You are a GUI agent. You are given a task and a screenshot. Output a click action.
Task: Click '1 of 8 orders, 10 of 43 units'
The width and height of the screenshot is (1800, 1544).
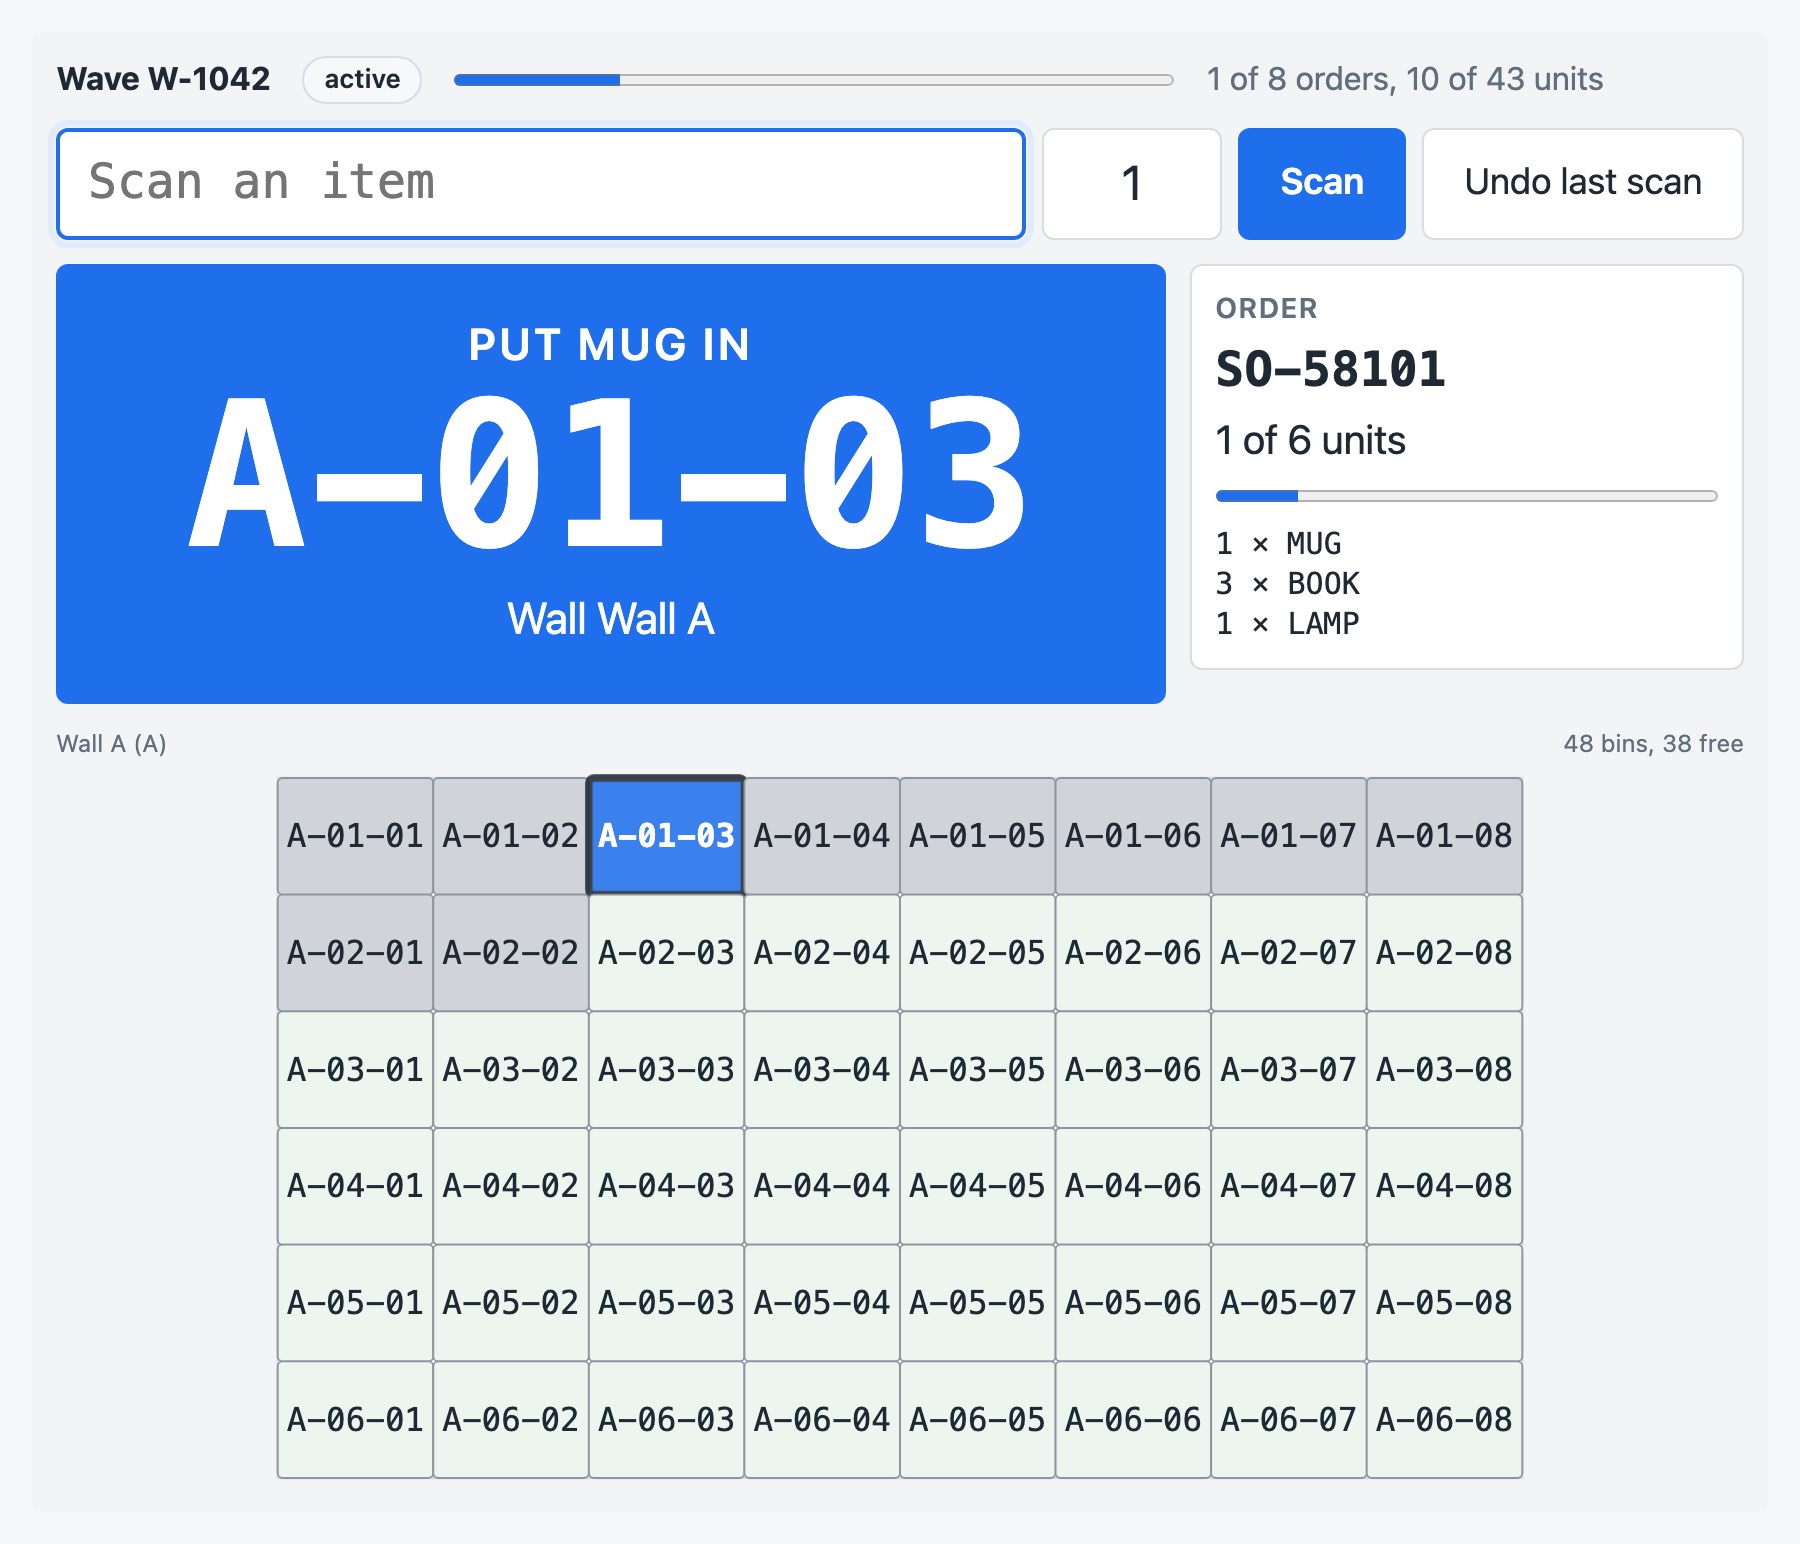pyautogui.click(x=1404, y=79)
